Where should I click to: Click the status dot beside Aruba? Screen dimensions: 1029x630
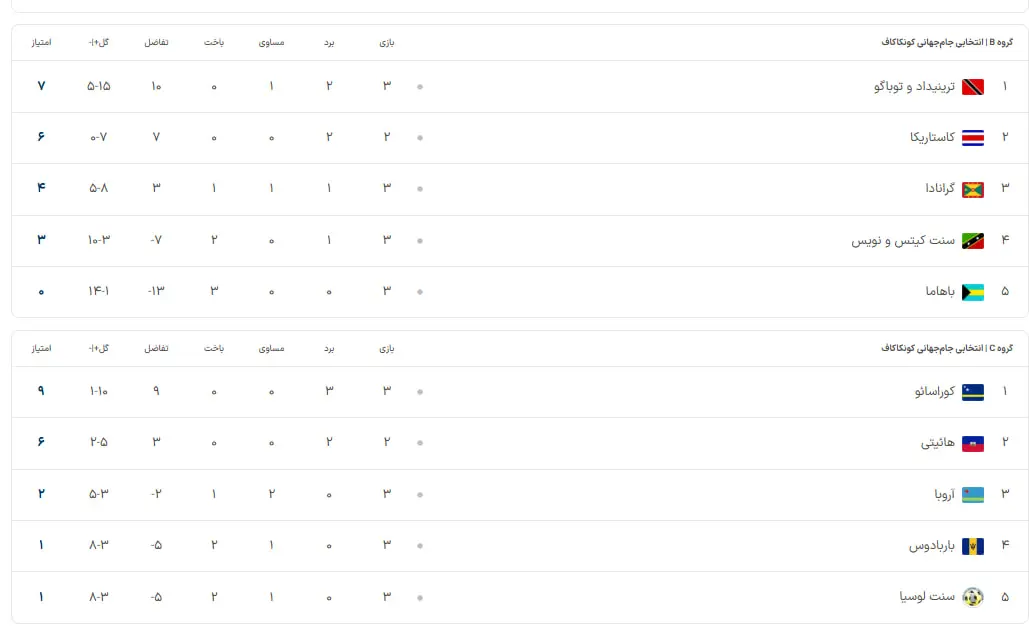[420, 494]
